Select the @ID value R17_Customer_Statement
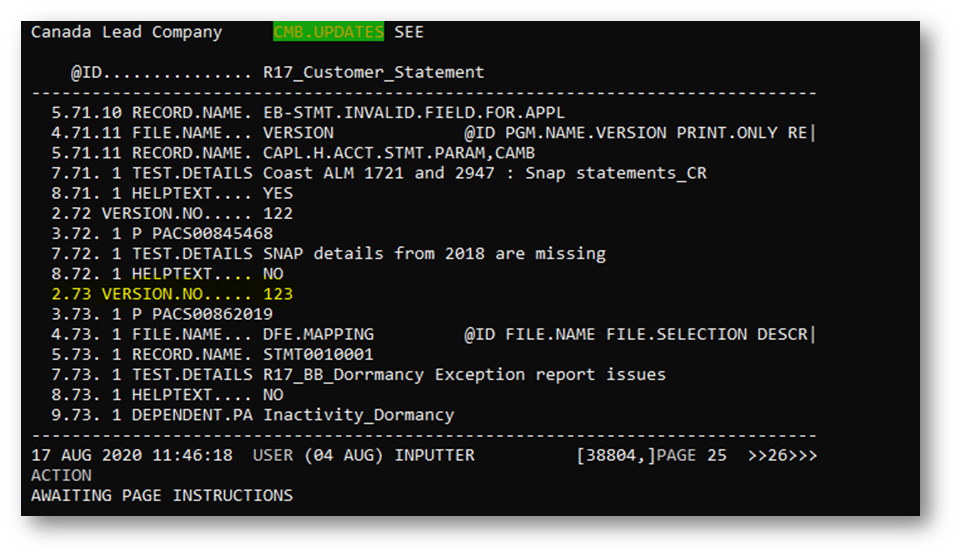The width and height of the screenshot is (962, 558). [x=373, y=72]
